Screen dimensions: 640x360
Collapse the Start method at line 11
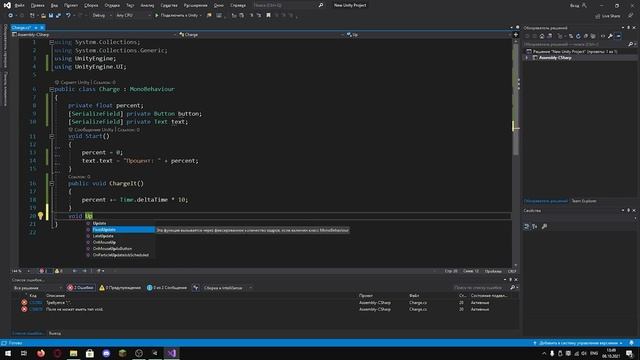pyautogui.click(x=51, y=136)
